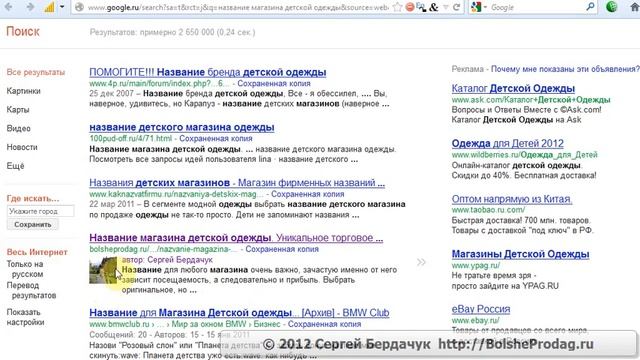Open the address bar history dropdown arrow
Image resolution: width=640 pixels, height=360 pixels.
446,7
